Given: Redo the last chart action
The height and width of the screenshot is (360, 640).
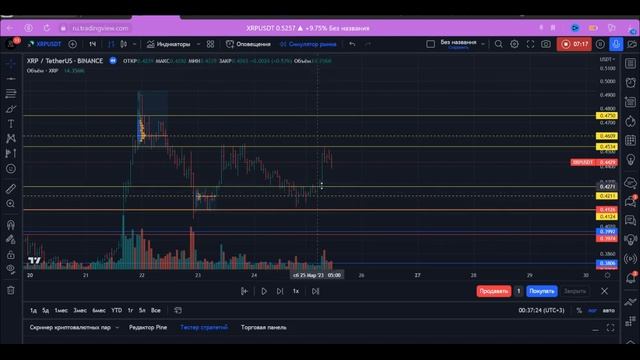Looking at the screenshot, I should [368, 44].
